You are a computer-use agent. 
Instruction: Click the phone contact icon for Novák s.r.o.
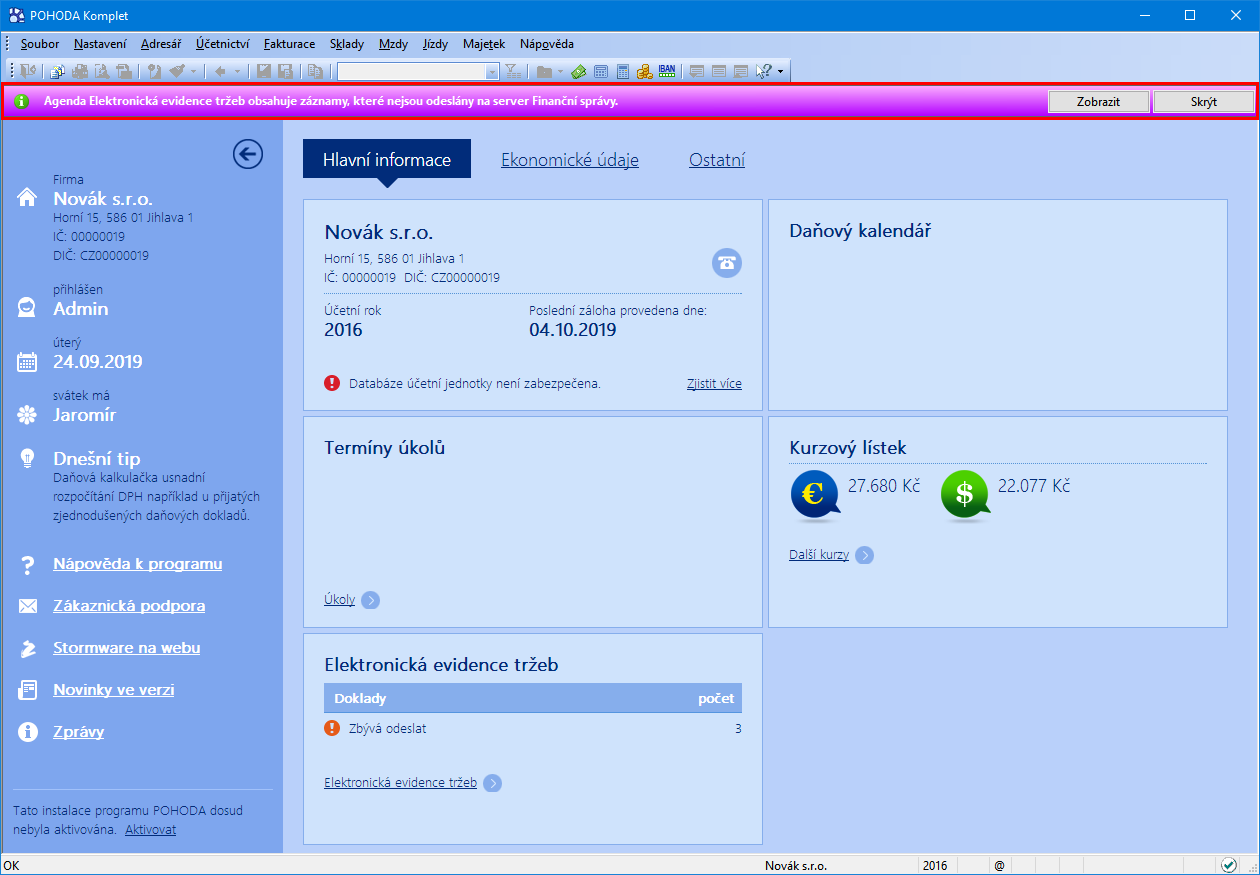tap(727, 263)
